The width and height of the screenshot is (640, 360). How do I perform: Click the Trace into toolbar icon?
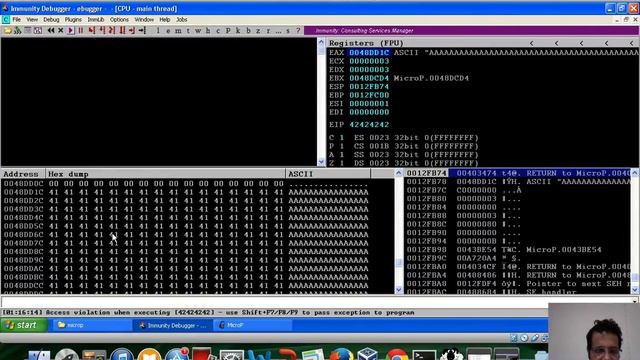[x=112, y=31]
